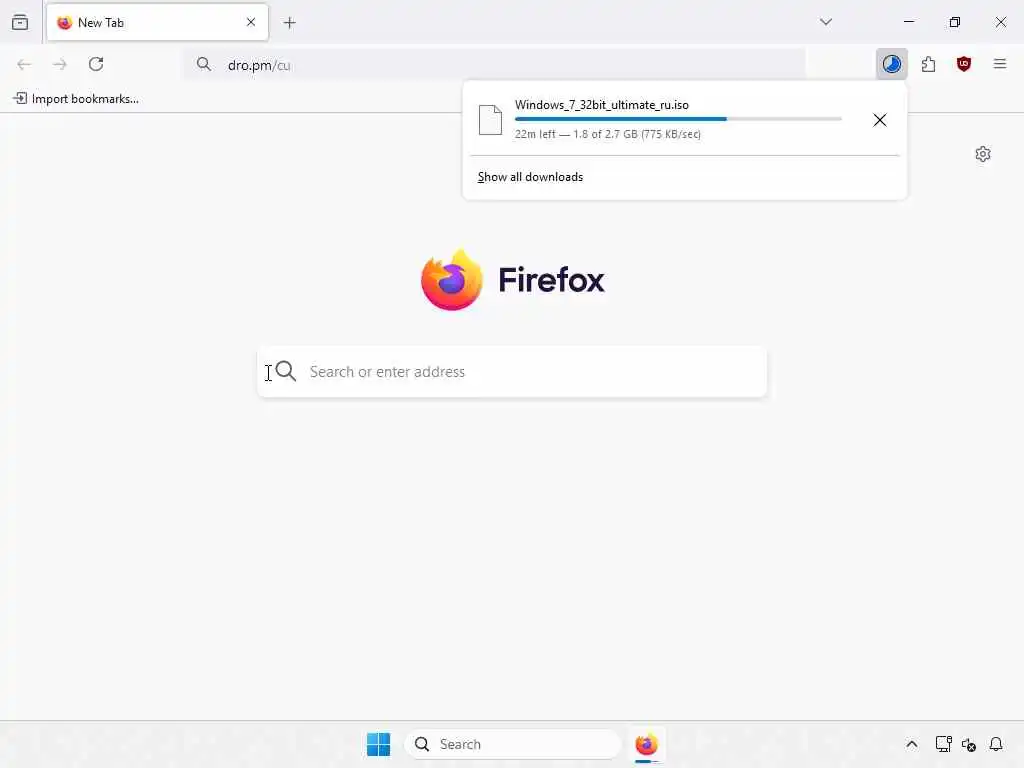Screen dimensions: 1024x768
Task: Open new tab personalize gear settings
Action: pyautogui.click(x=982, y=154)
